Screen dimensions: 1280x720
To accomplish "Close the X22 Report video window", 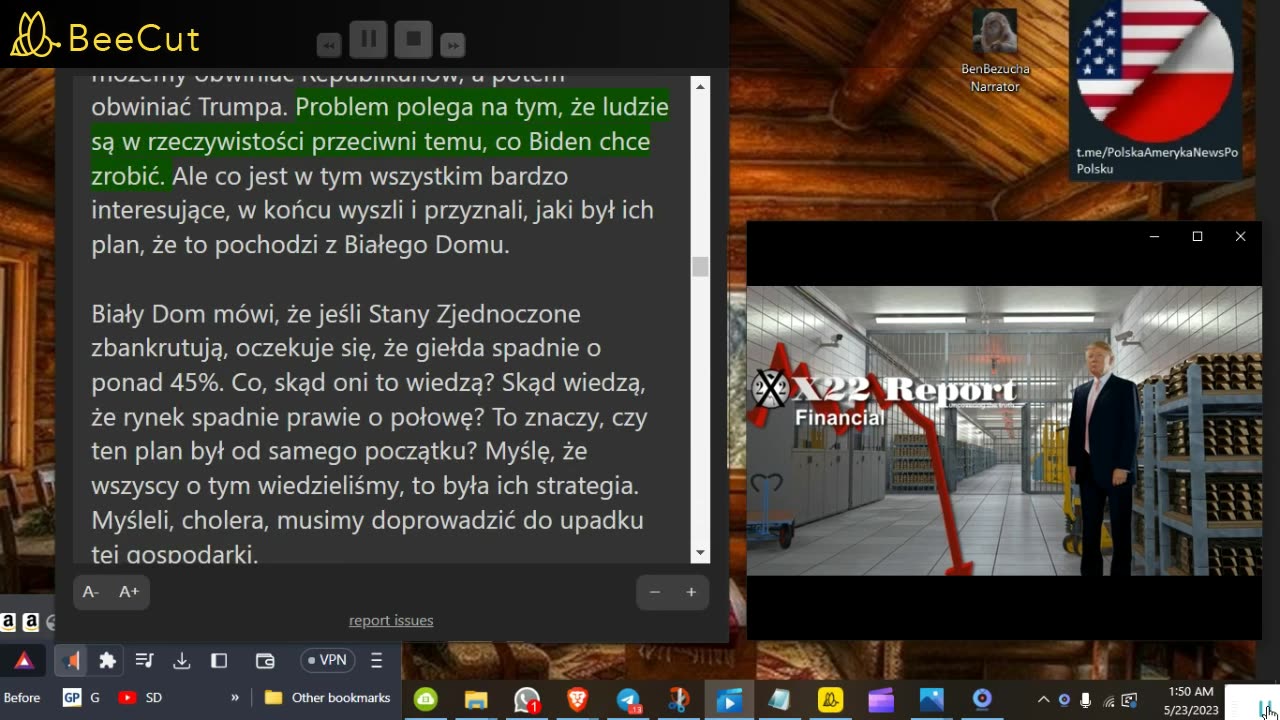I will pyautogui.click(x=1240, y=237).
